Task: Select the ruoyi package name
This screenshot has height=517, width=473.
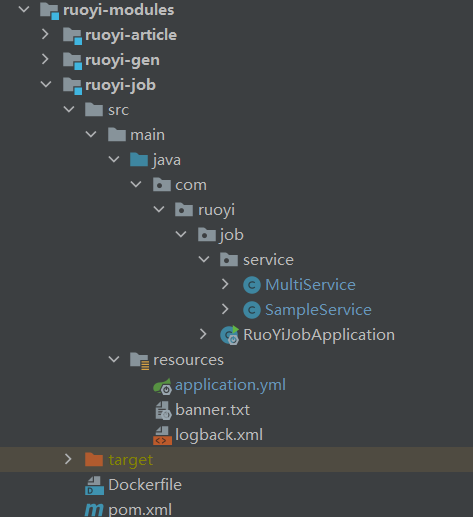Action: [x=217, y=211]
